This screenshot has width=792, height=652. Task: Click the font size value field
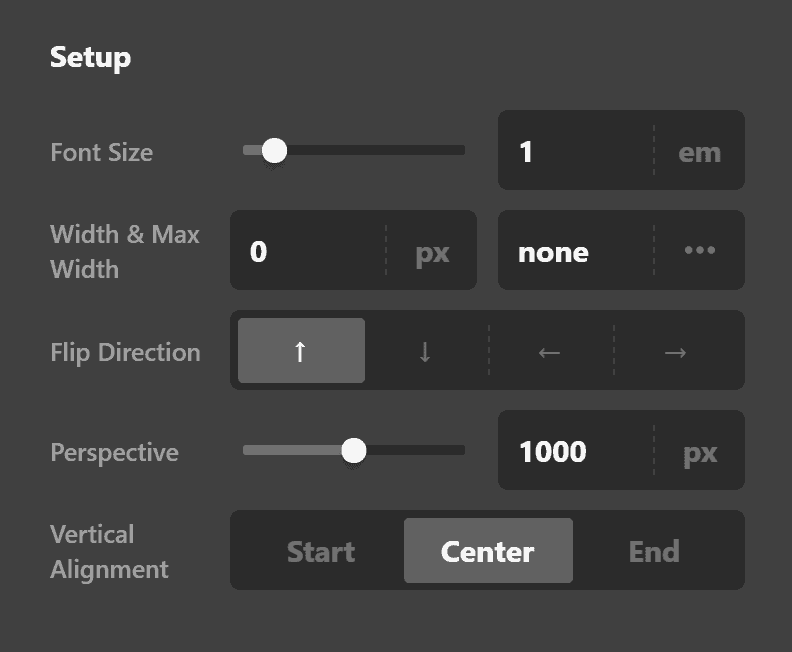575,151
